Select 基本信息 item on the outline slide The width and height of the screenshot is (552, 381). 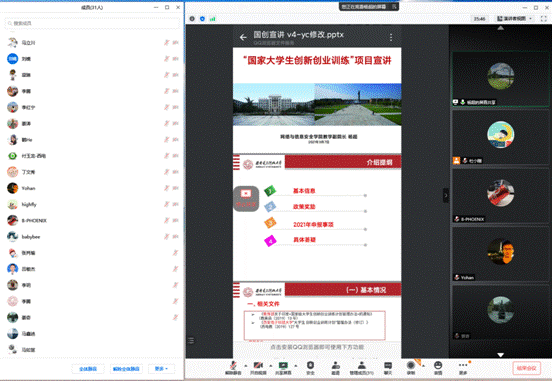coord(304,191)
